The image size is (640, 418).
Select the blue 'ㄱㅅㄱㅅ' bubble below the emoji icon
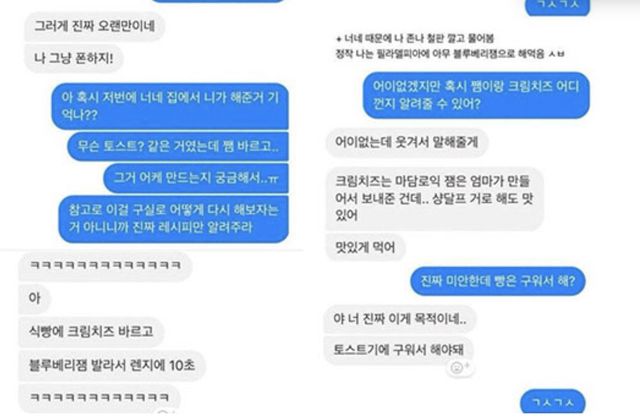coord(553,402)
